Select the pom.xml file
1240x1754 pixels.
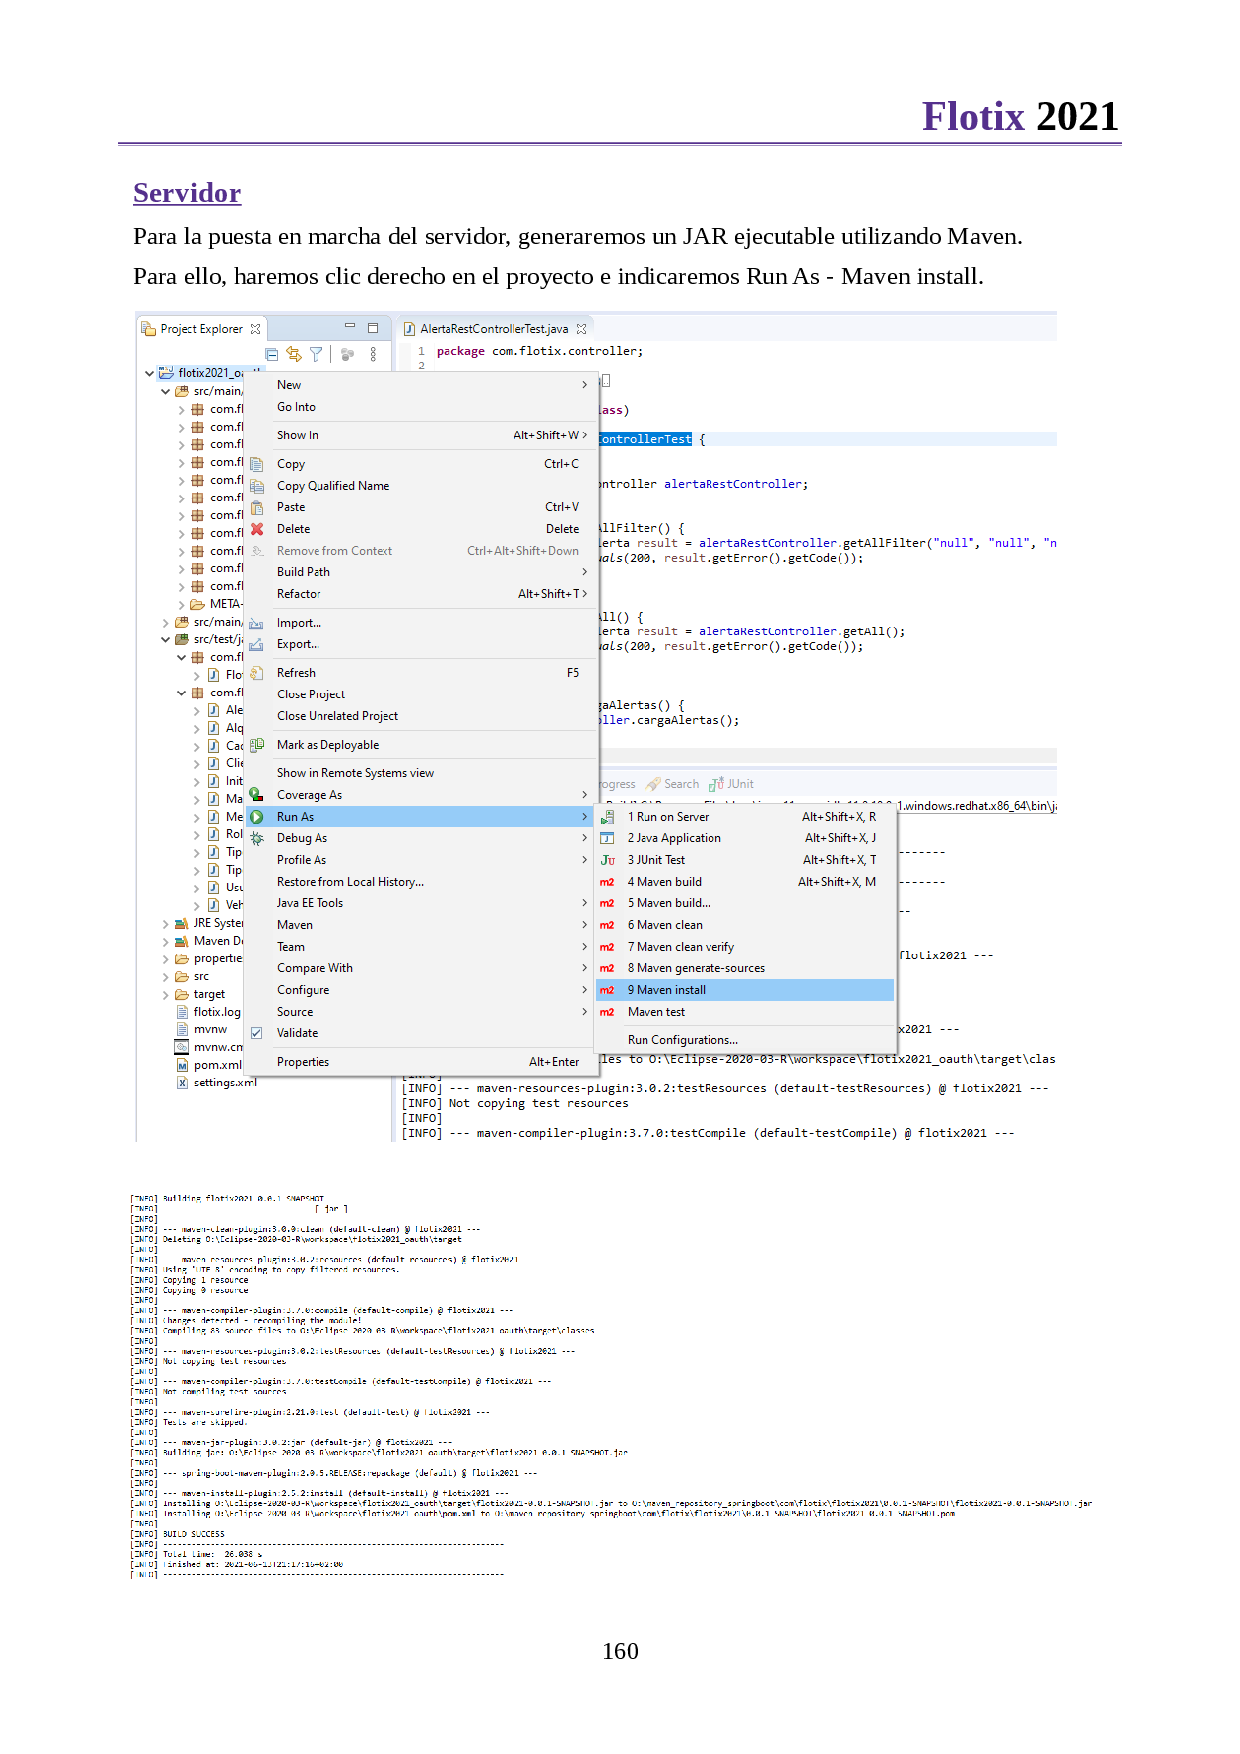click(x=209, y=1065)
